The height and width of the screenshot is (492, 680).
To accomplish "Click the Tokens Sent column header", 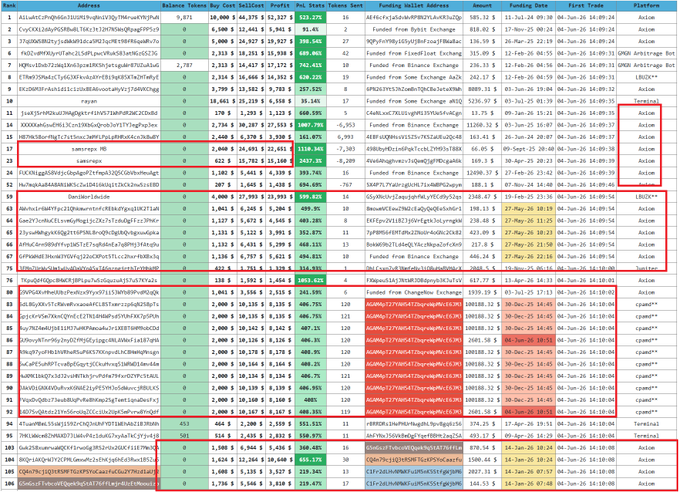I will (346, 6).
